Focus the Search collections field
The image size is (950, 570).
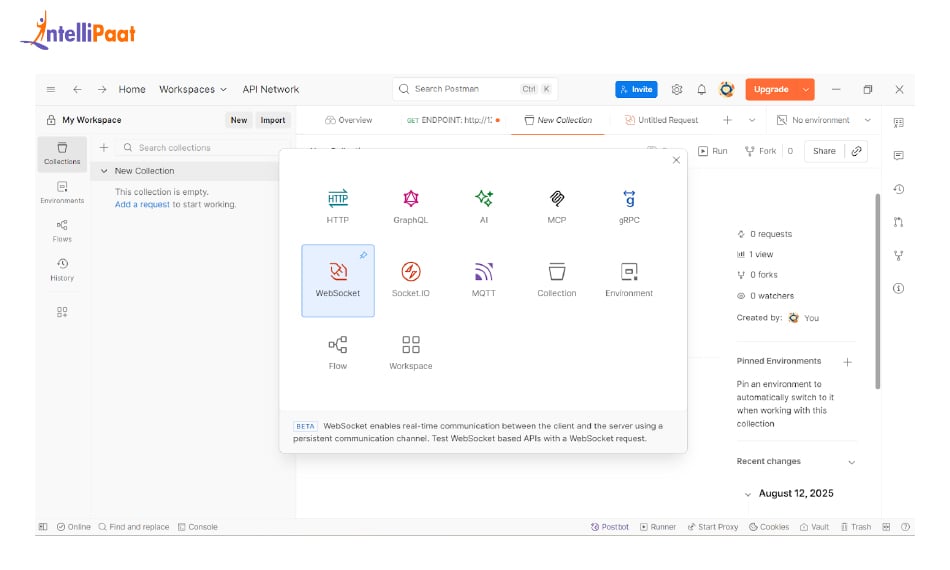point(203,147)
